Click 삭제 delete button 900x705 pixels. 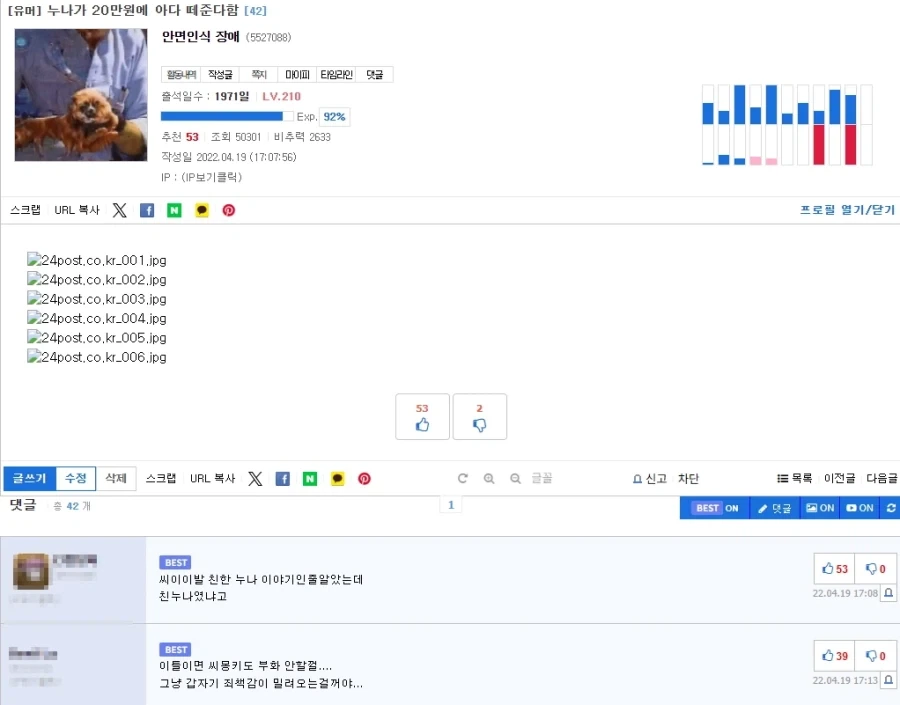[116, 478]
